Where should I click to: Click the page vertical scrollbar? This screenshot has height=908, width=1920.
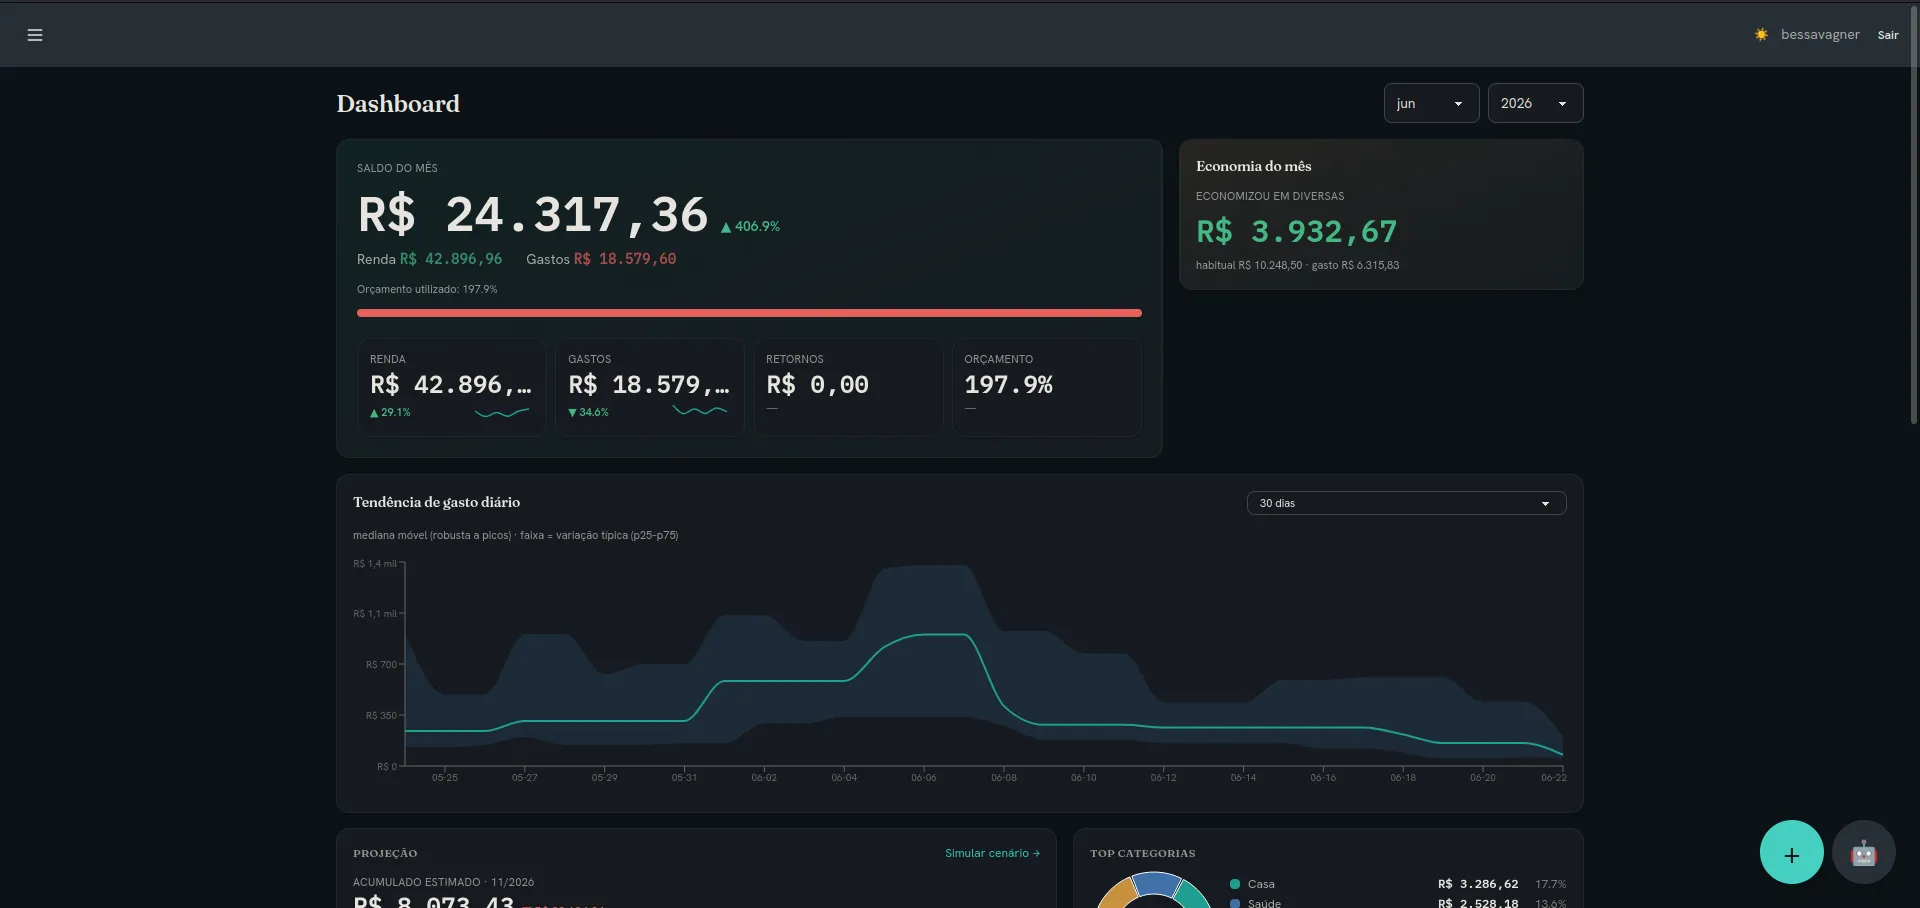tap(1914, 215)
